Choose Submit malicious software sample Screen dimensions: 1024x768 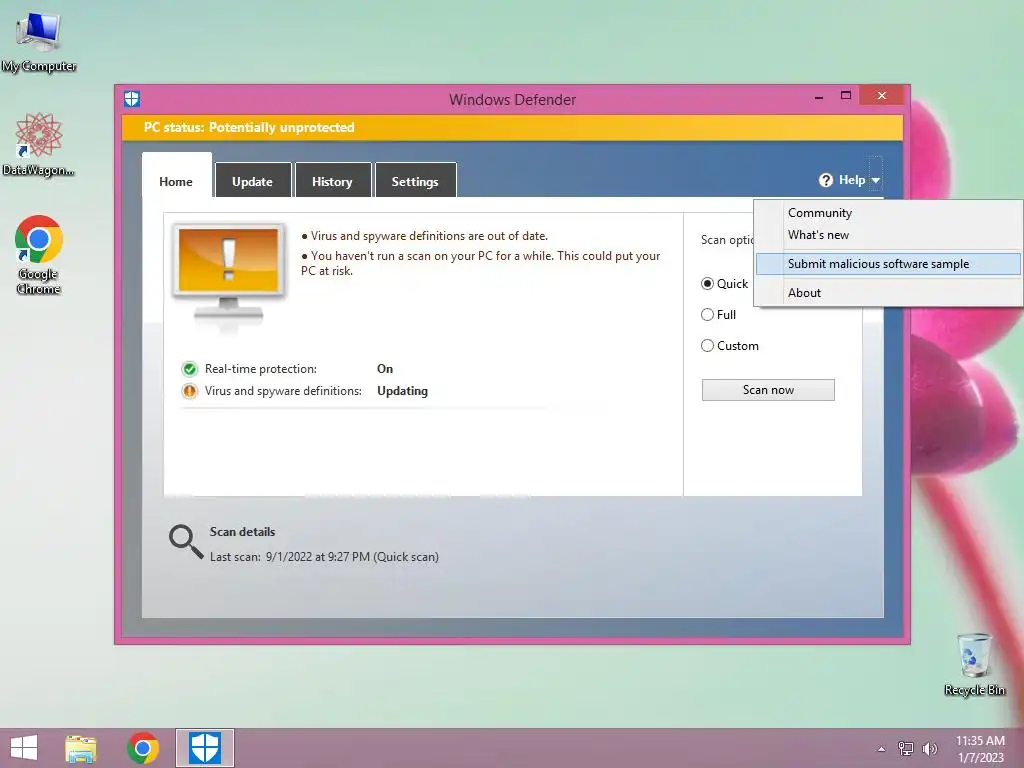[888, 264]
